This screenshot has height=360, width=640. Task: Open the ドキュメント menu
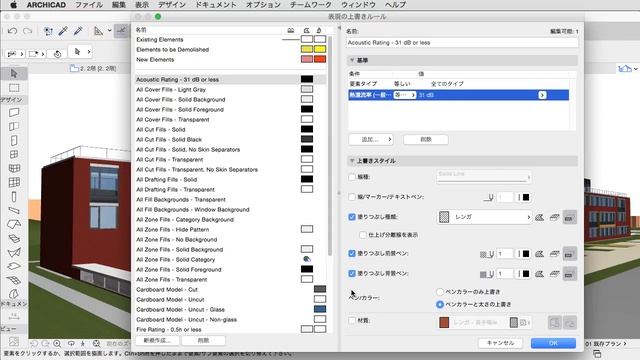click(x=216, y=5)
